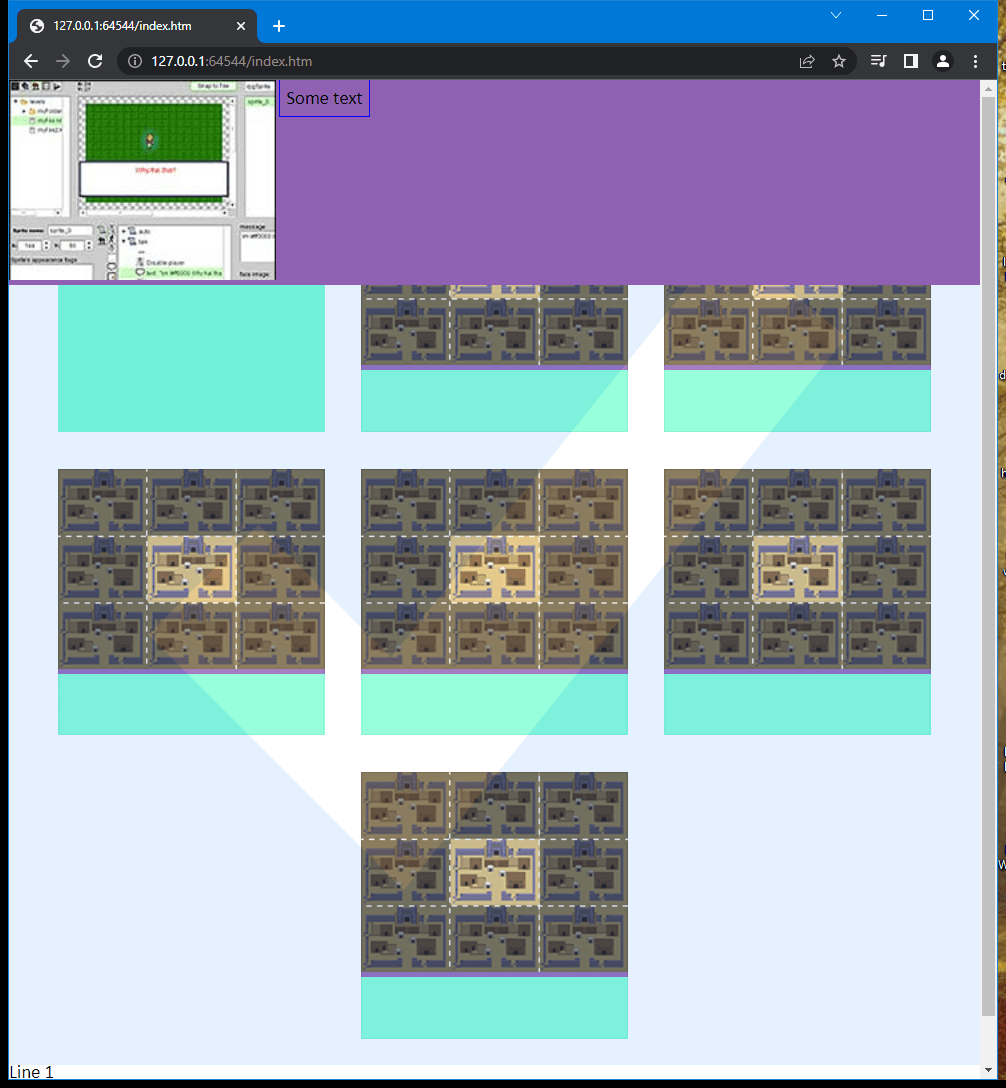Screen dimensions: 1006x1088
Task: Open a new tab with plus
Action: [x=279, y=26]
